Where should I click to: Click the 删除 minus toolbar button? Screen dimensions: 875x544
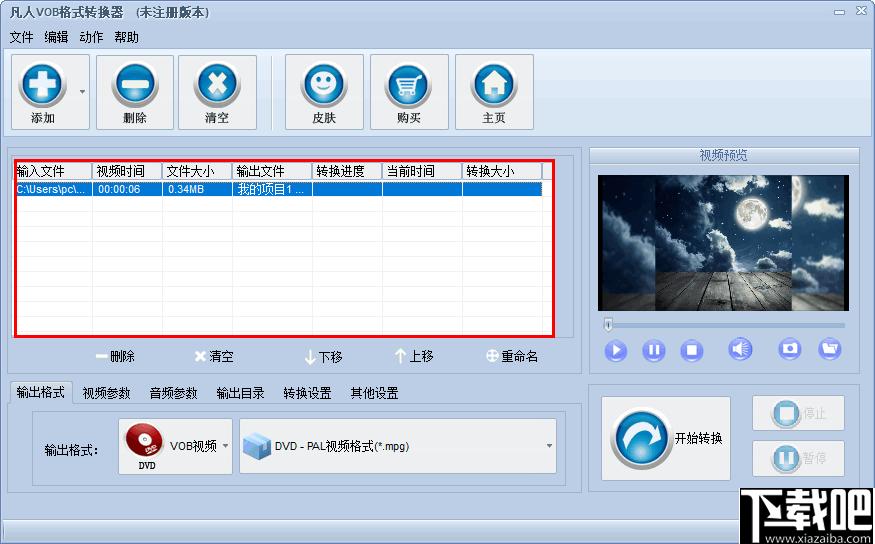[134, 92]
